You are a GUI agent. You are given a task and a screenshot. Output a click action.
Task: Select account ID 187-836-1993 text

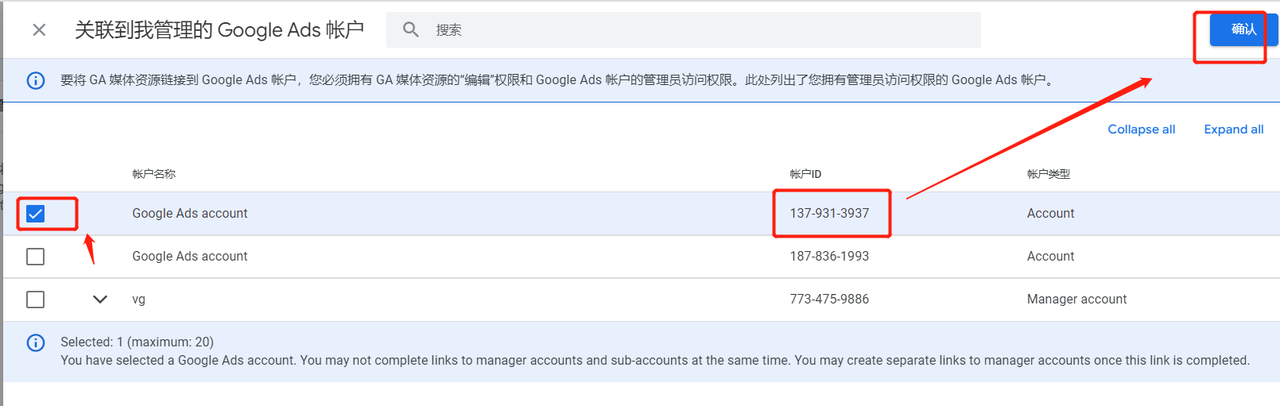[x=829, y=256]
